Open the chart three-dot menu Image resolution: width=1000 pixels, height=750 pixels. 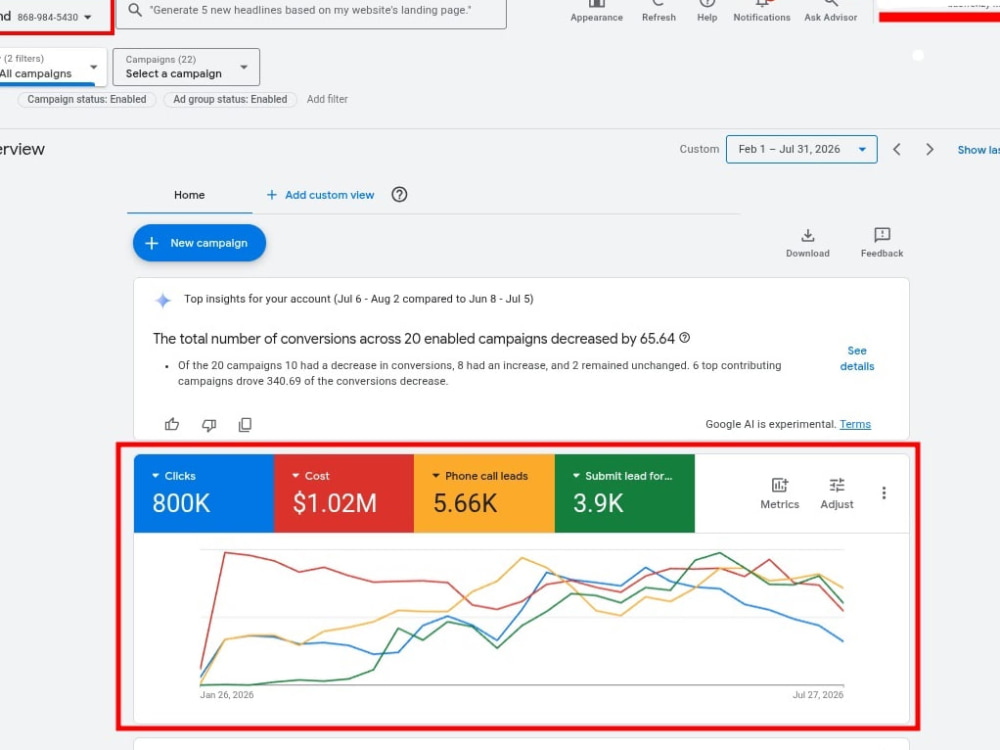(884, 493)
